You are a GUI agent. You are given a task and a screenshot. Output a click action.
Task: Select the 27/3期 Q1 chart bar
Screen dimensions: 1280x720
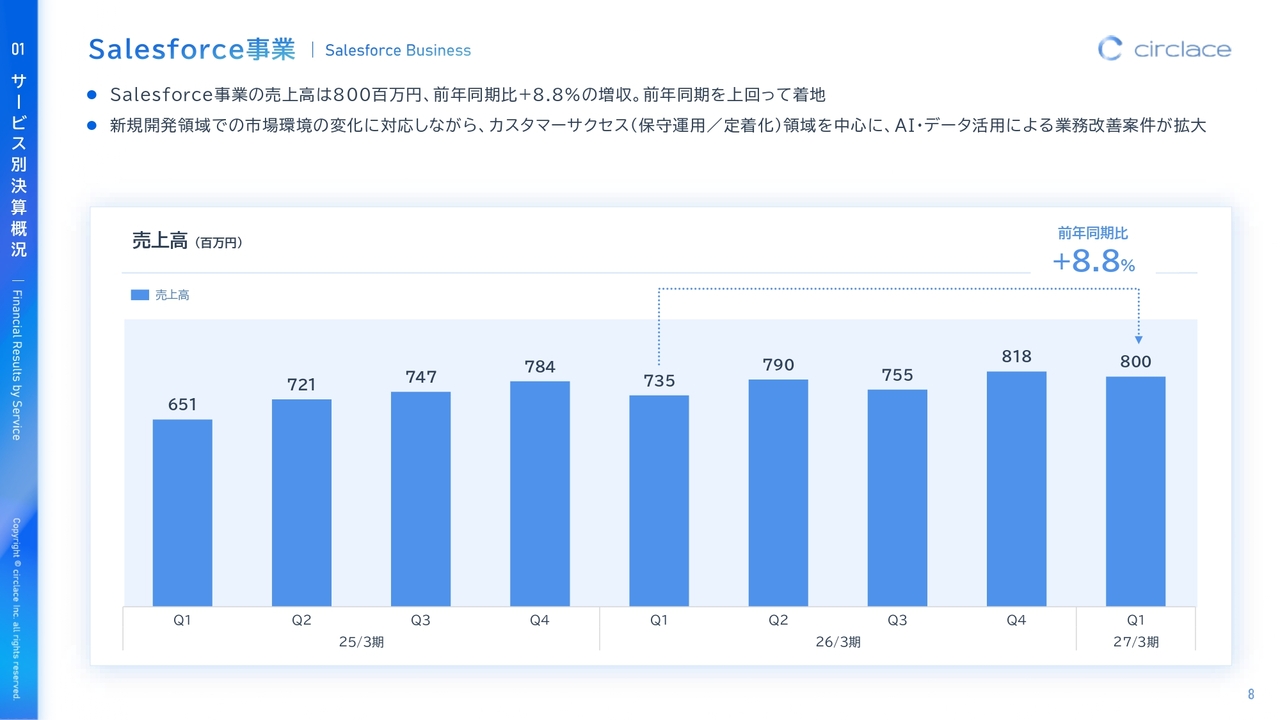1136,491
